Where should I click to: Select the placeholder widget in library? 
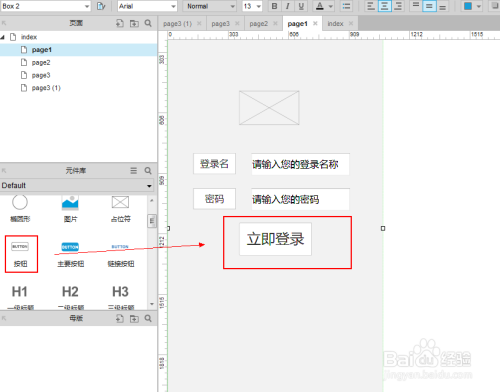120,209
